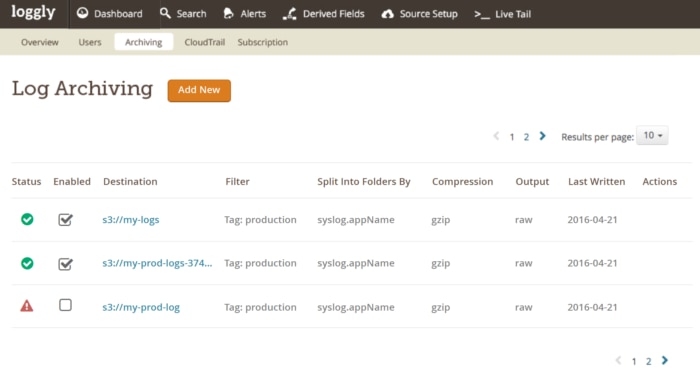Click the loggly logo
Viewport: 700px width, 381px height.
pyautogui.click(x=33, y=13)
